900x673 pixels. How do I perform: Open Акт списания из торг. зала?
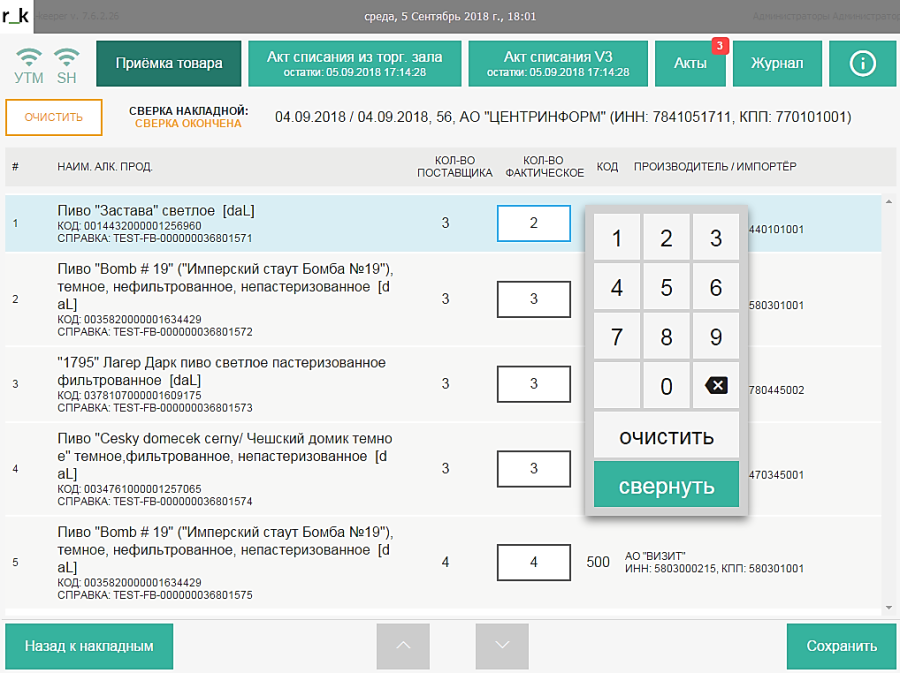(354, 63)
